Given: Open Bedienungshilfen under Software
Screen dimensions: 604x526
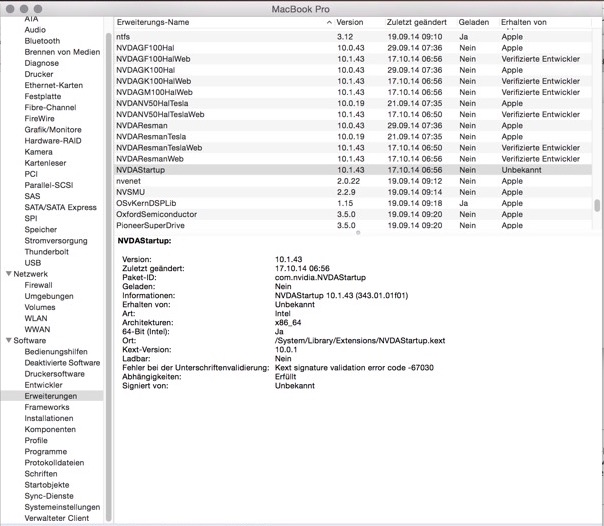Looking at the screenshot, I should click(56, 352).
